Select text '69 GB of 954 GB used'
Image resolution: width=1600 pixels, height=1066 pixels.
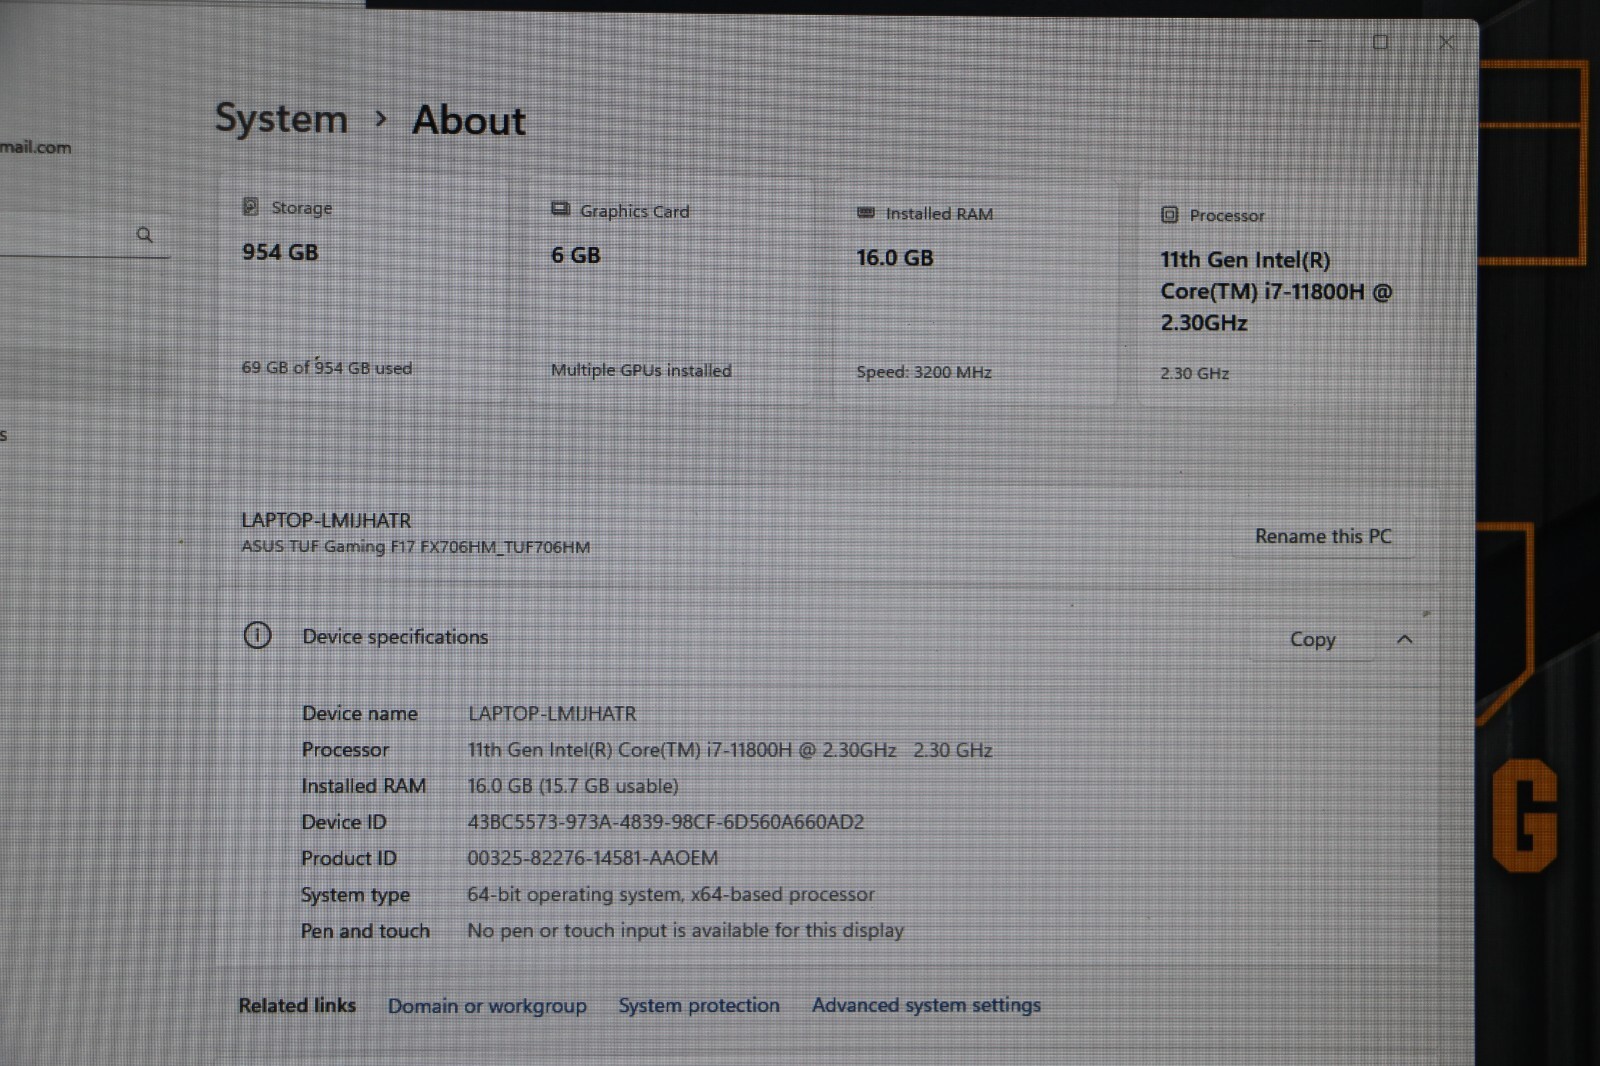[326, 367]
